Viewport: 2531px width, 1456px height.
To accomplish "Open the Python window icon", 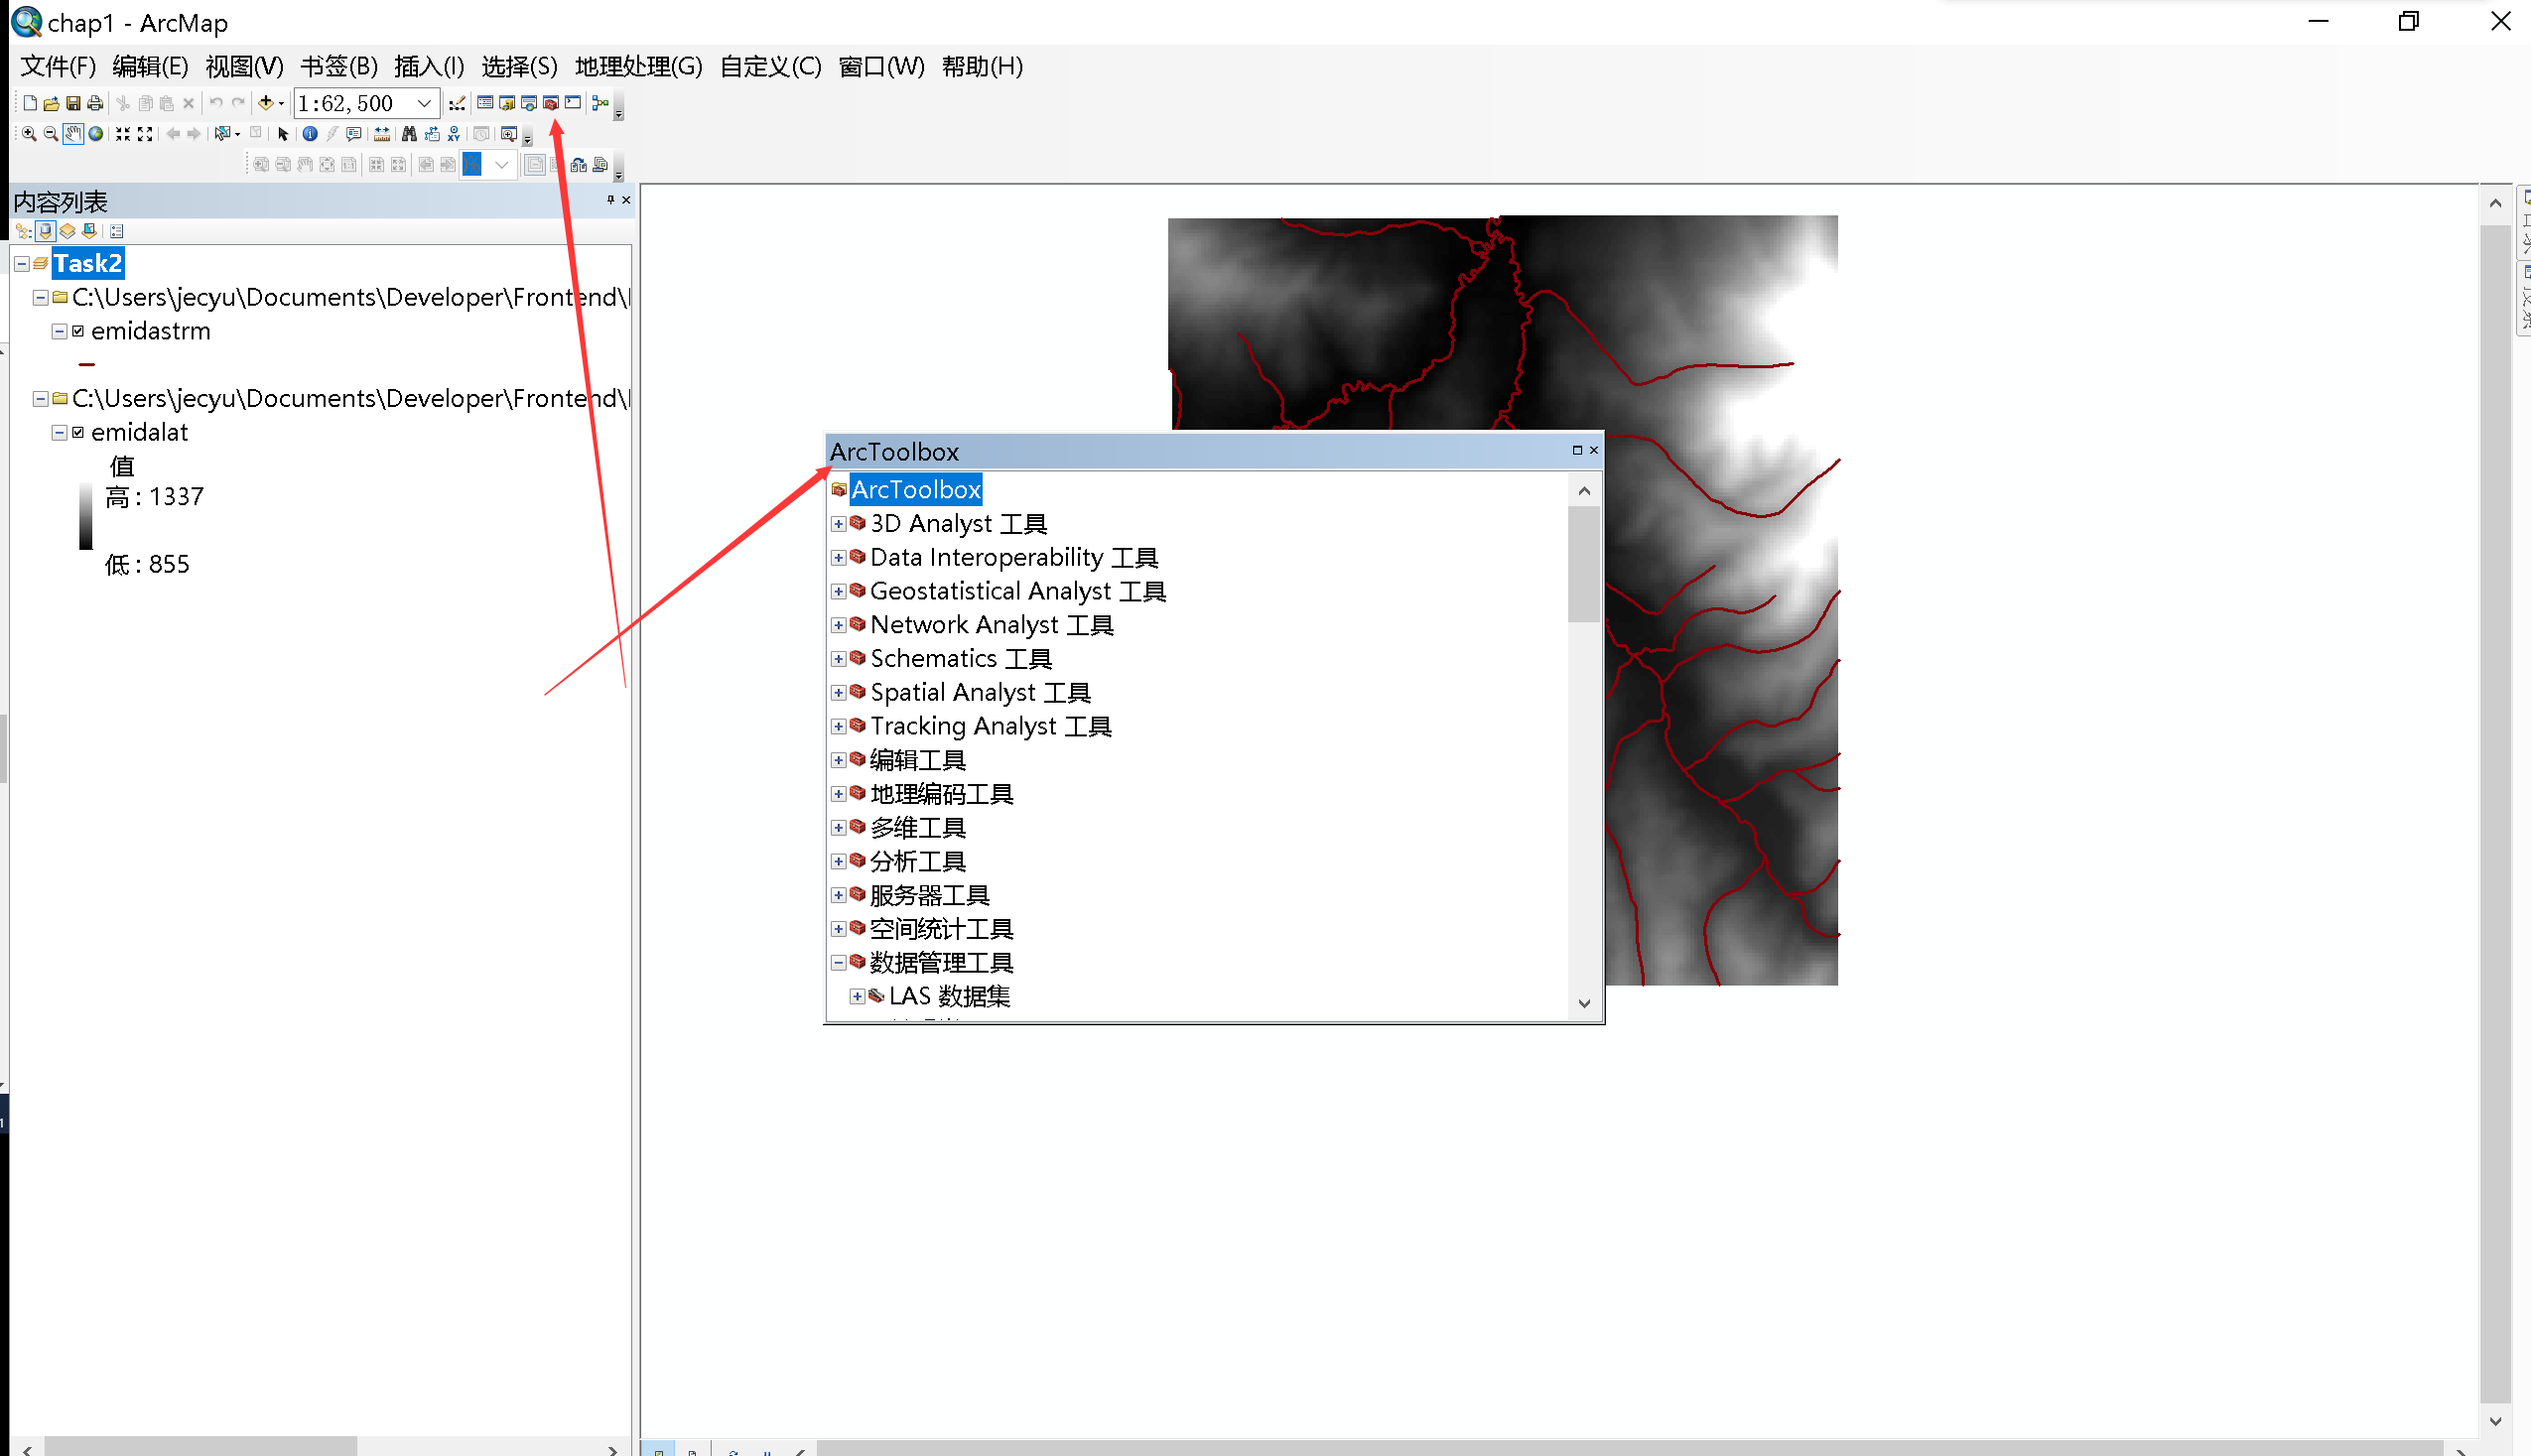I will (x=573, y=103).
